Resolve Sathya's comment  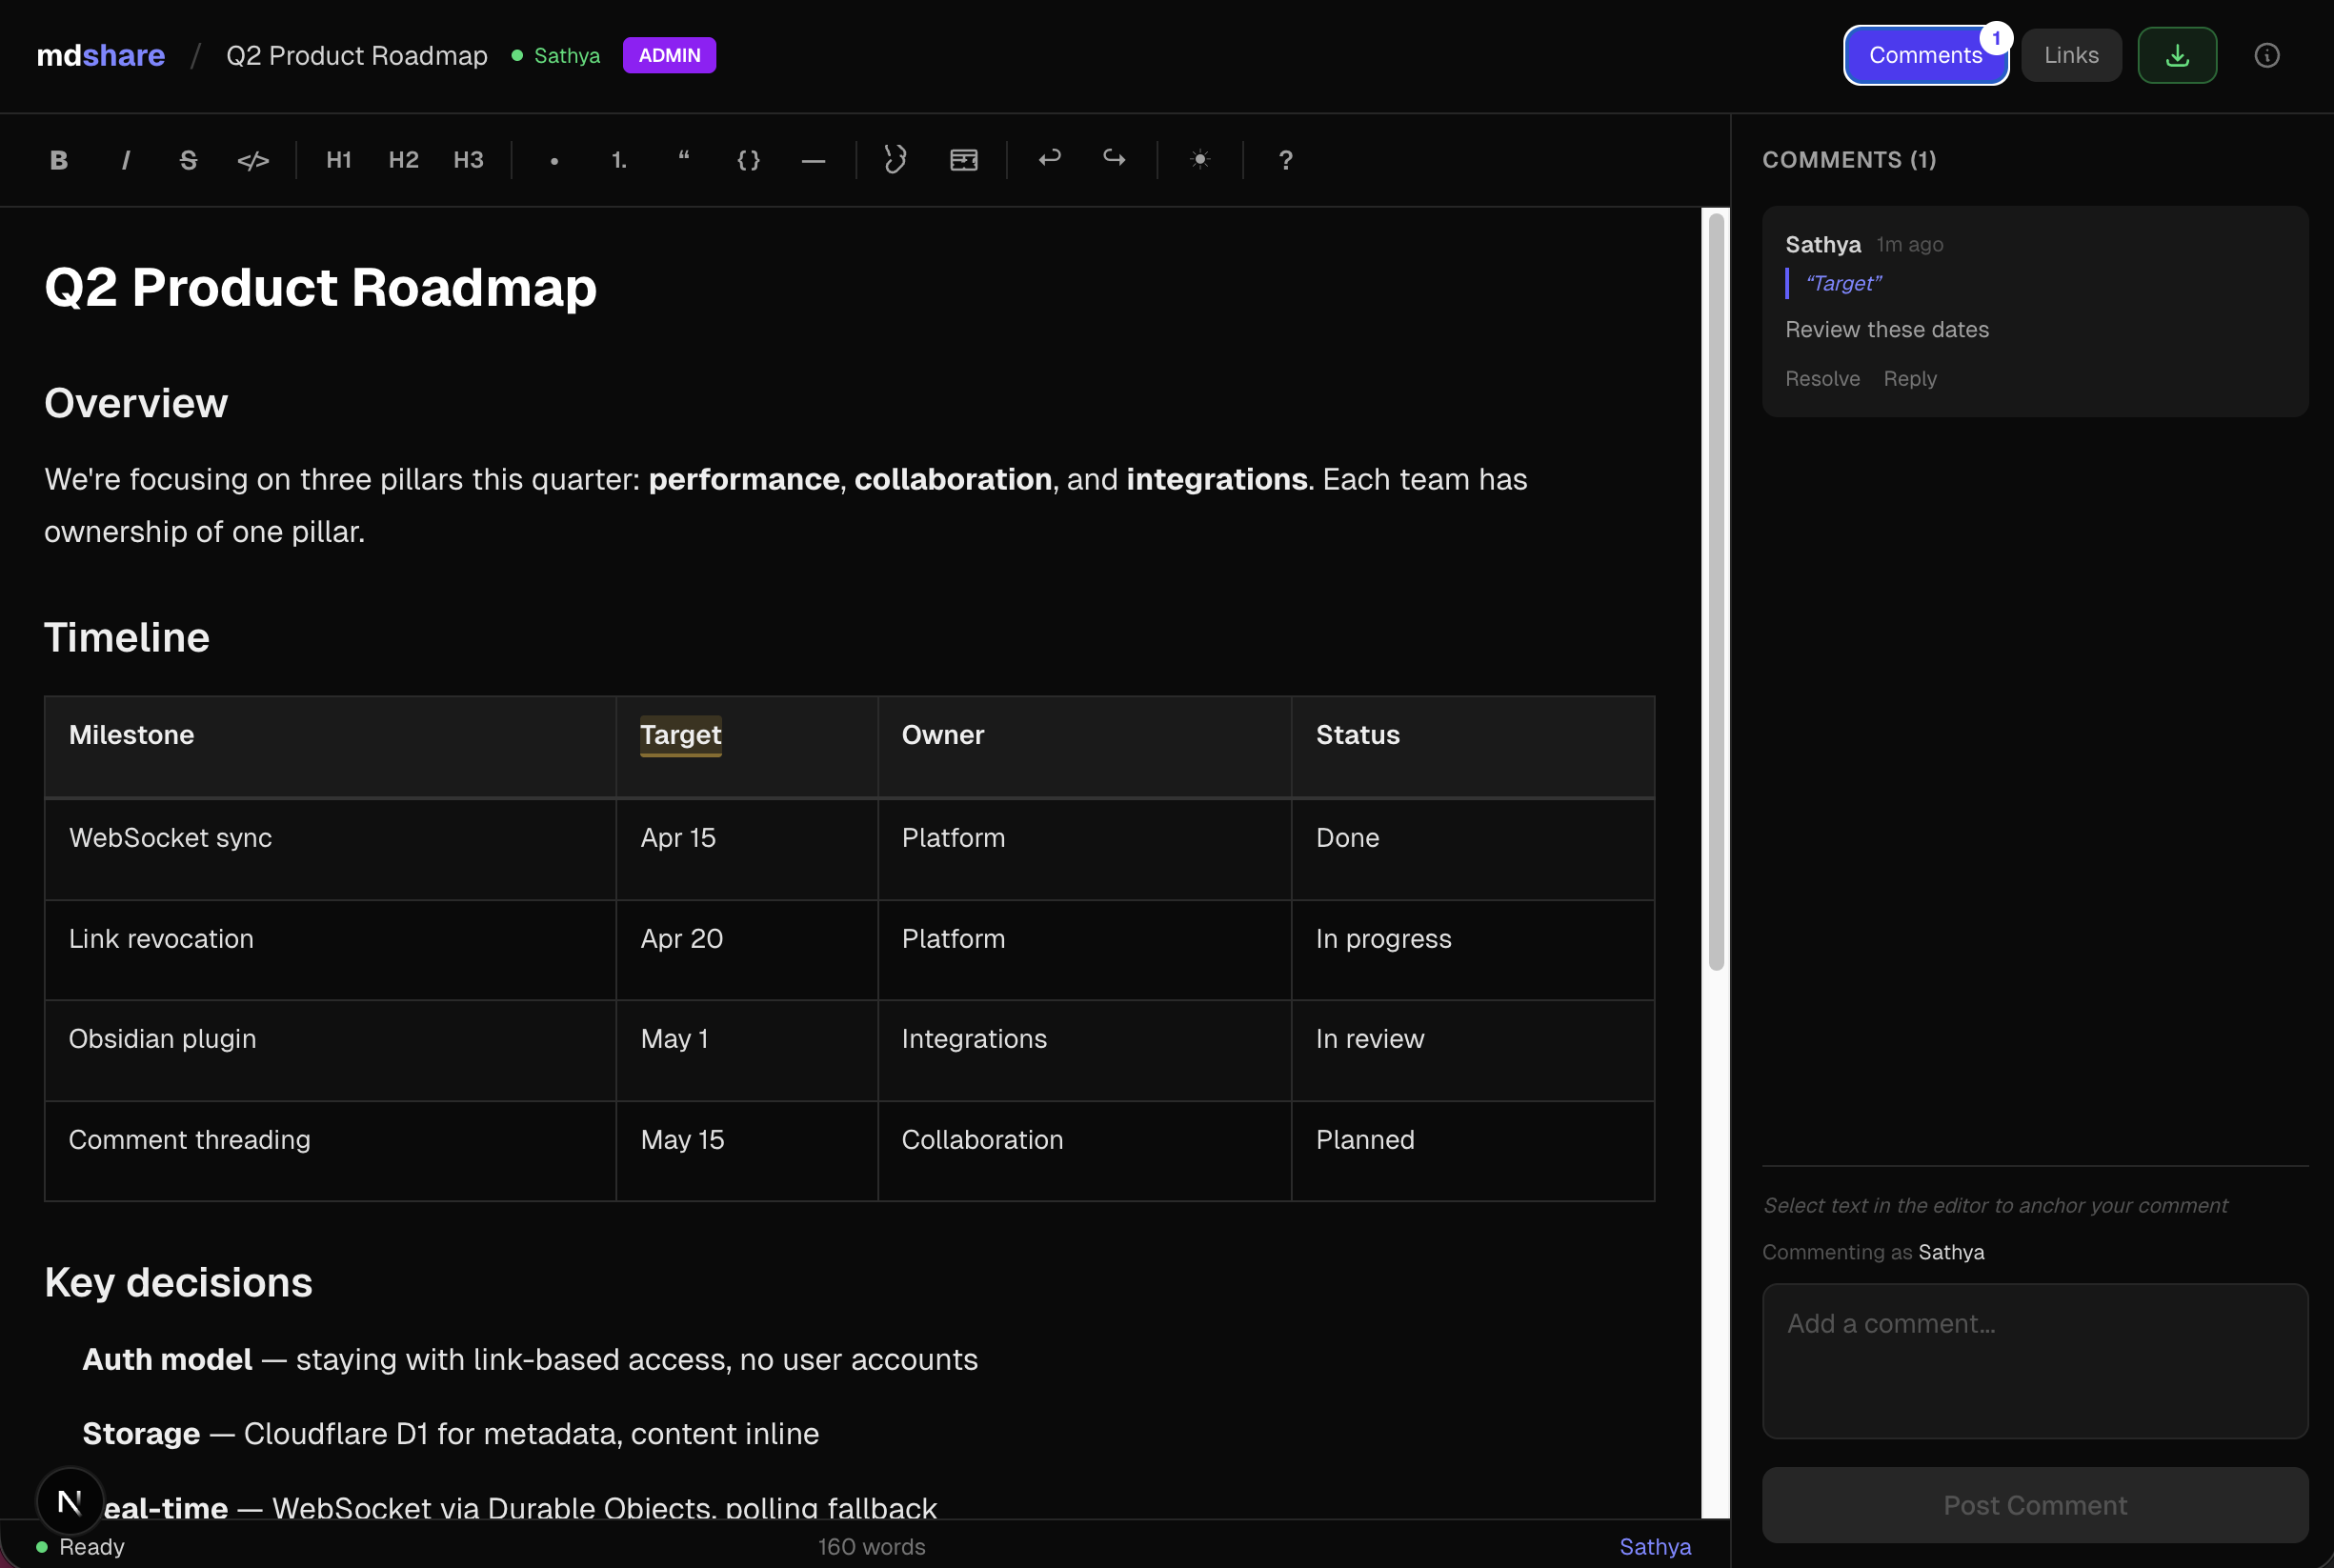pyautogui.click(x=1822, y=378)
